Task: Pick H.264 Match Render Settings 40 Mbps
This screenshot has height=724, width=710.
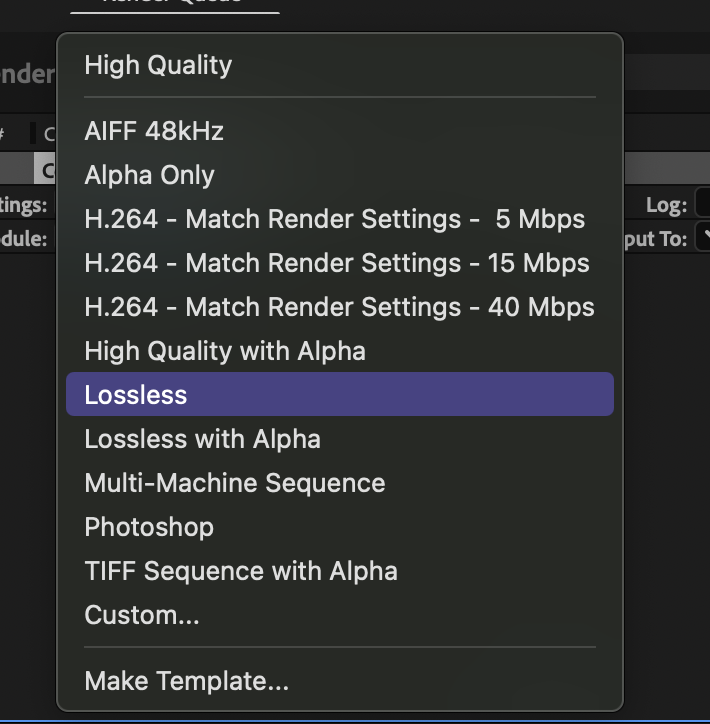Action: [340, 307]
